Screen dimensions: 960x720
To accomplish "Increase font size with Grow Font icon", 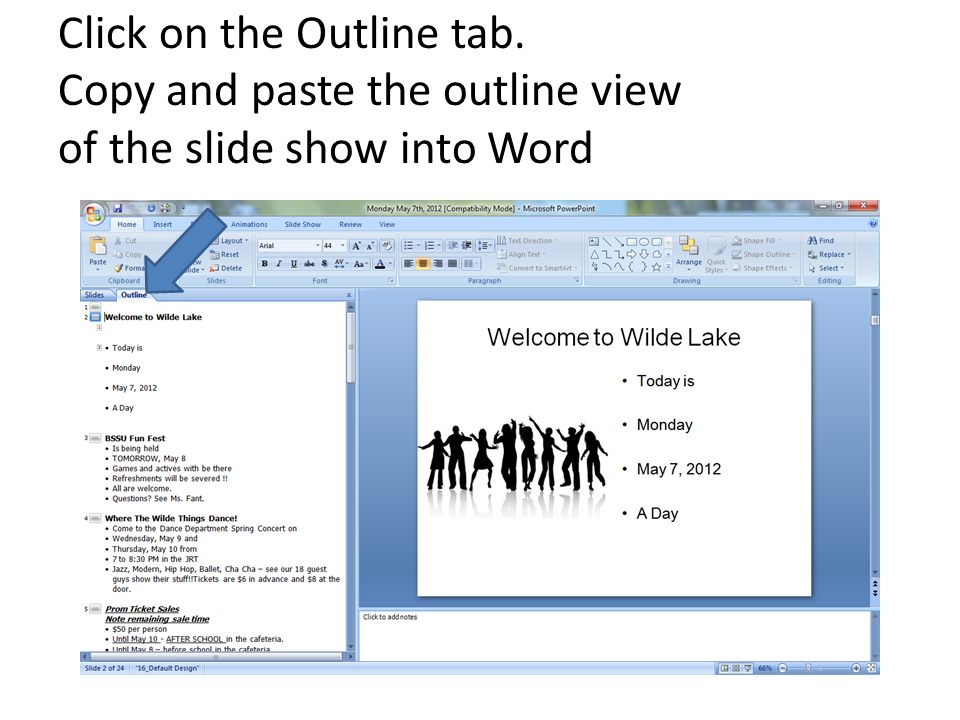I will 356,246.
